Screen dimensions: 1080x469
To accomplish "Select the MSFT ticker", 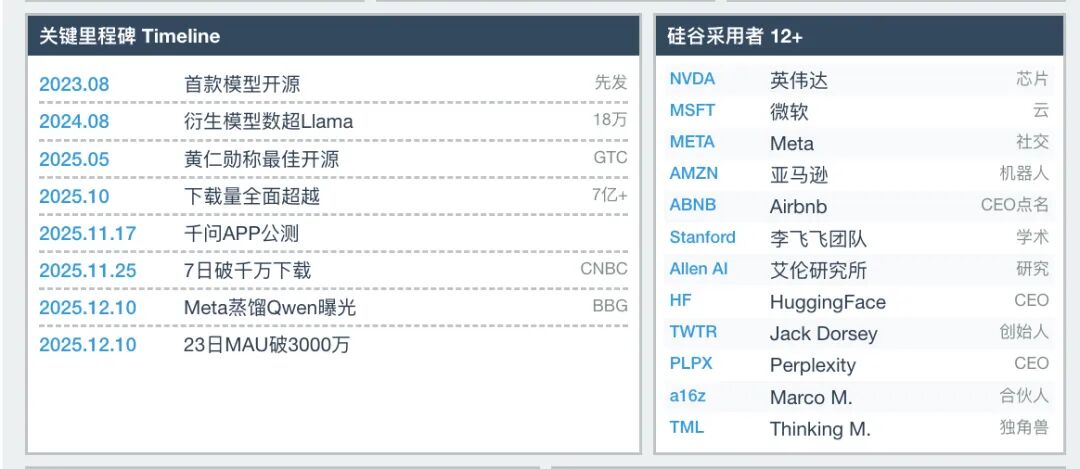I will (692, 110).
